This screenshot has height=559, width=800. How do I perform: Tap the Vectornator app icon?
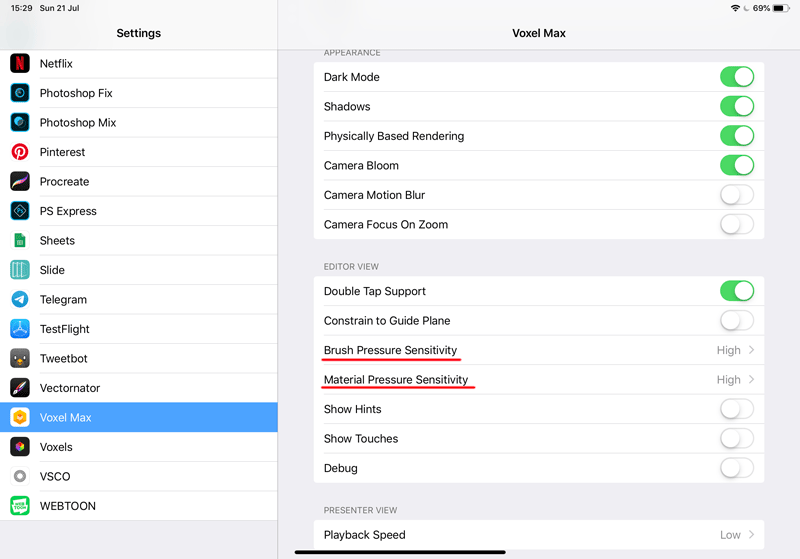tap(20, 388)
